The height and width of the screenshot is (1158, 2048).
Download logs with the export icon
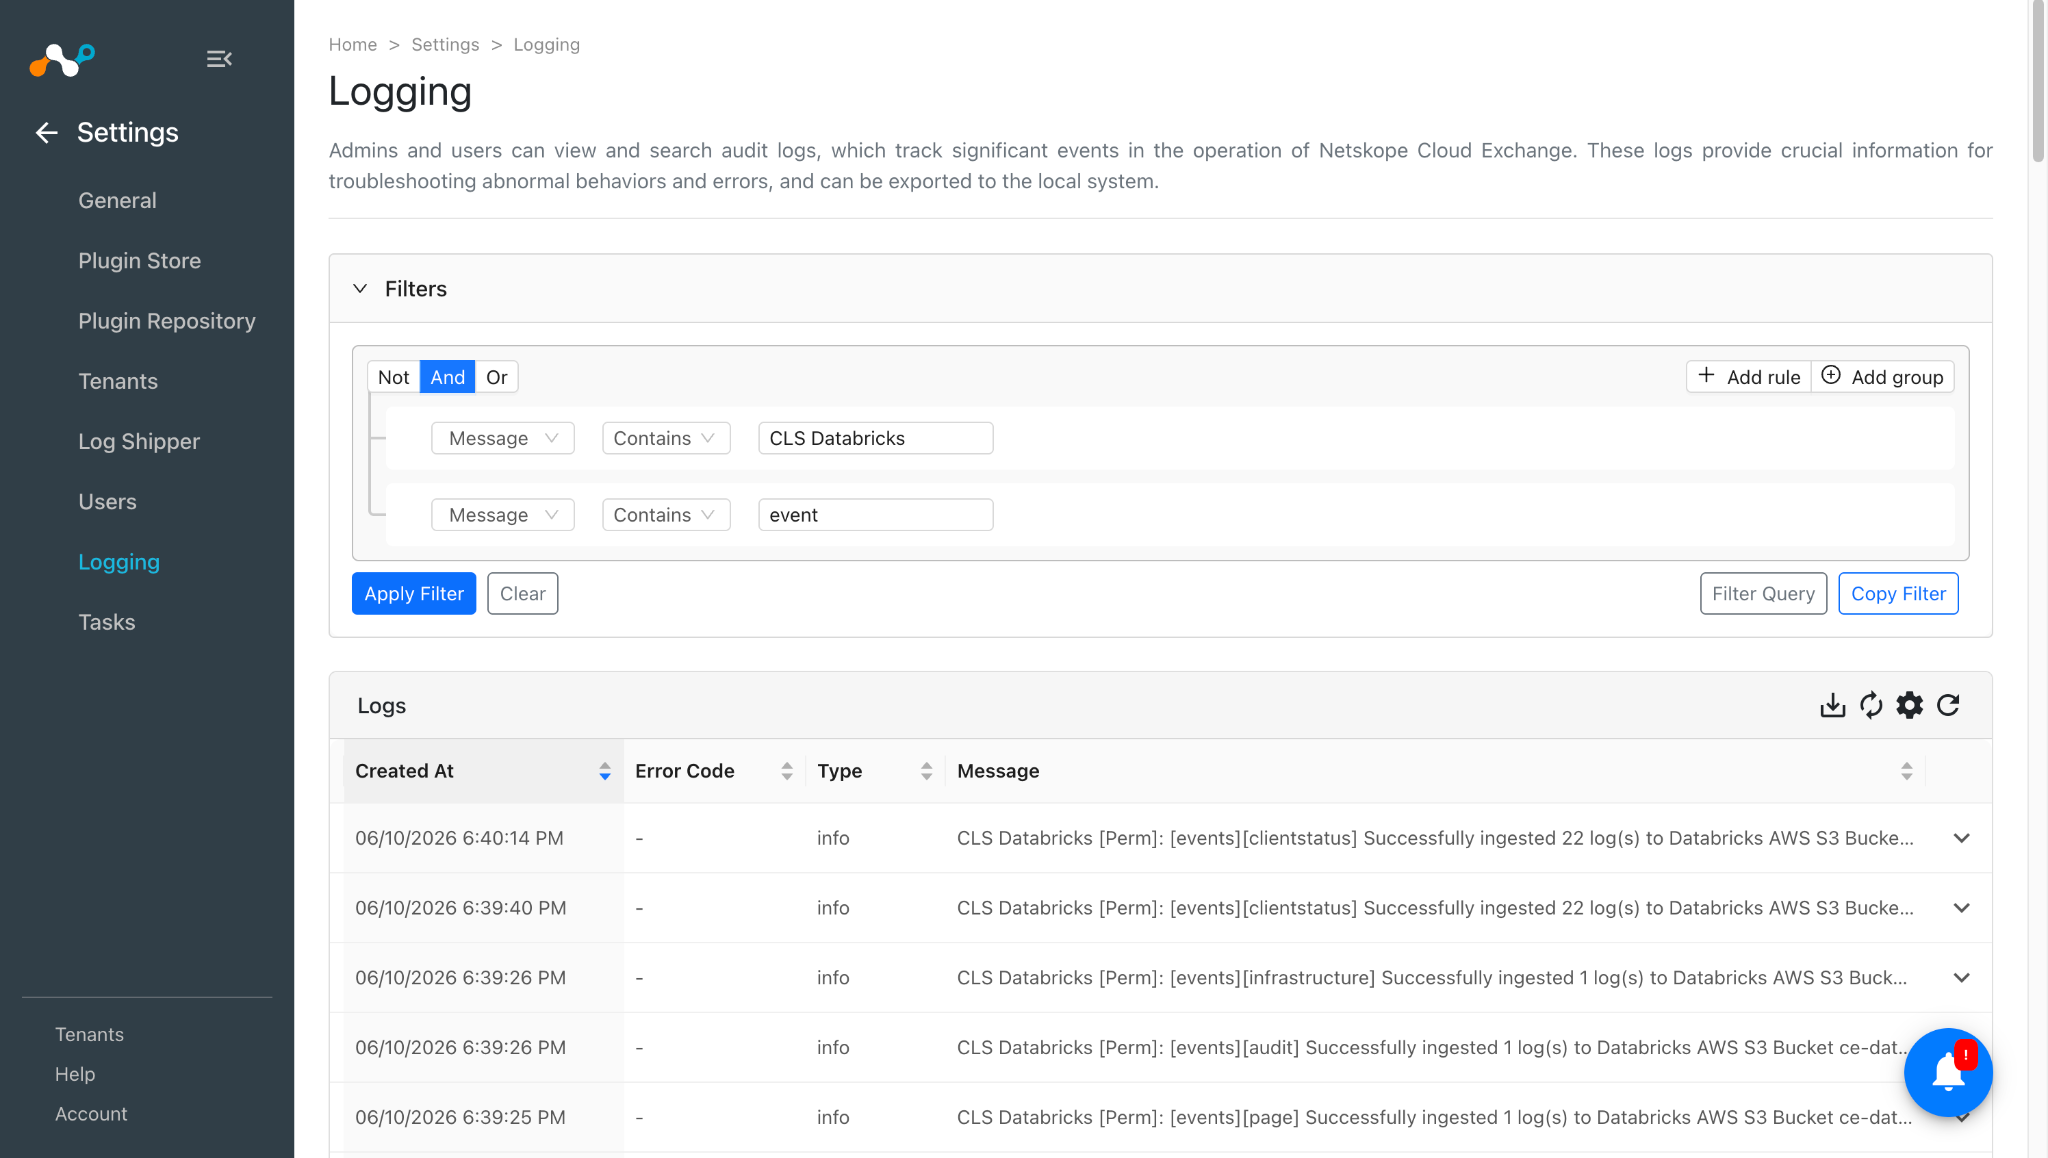(1832, 706)
